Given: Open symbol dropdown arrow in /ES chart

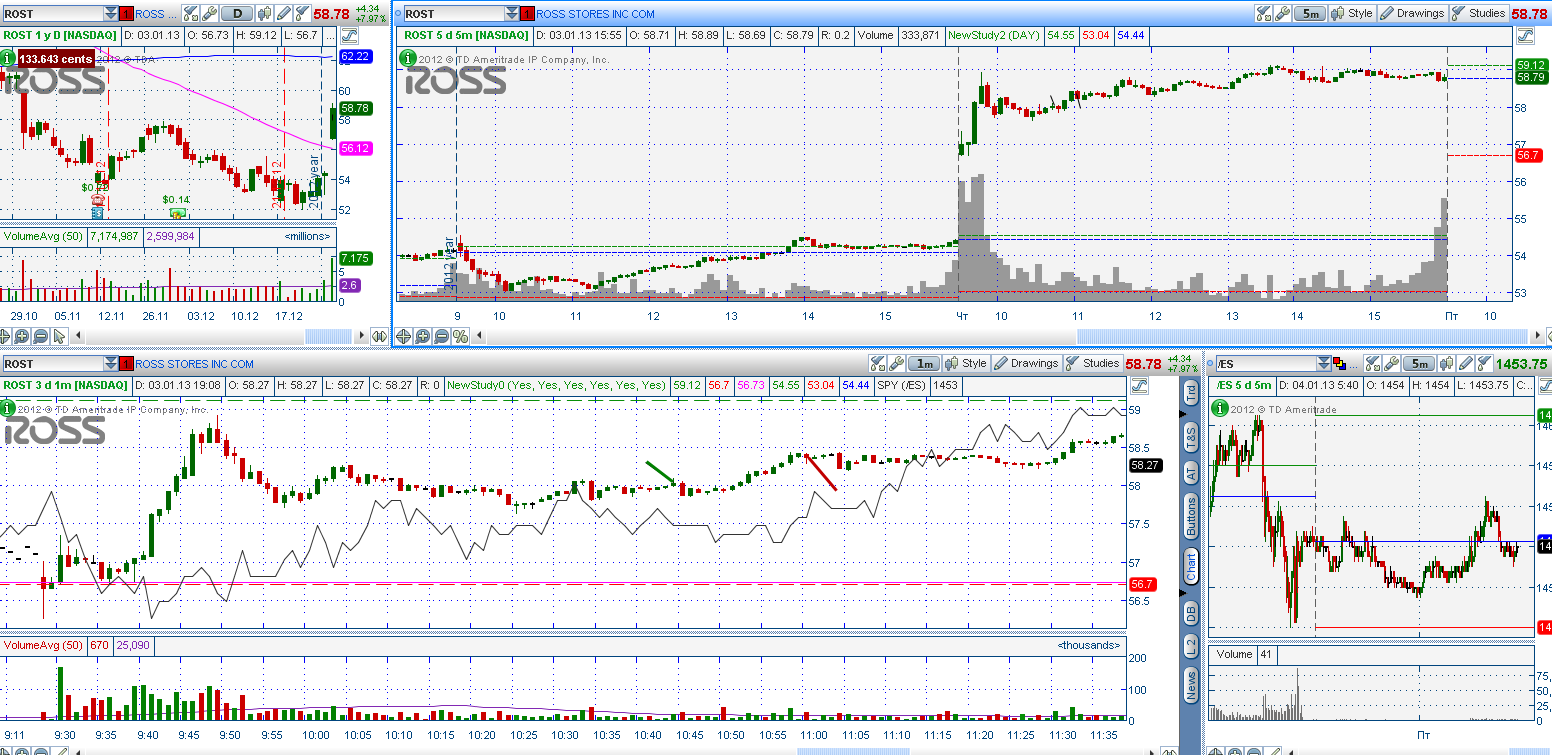Looking at the screenshot, I should (x=1323, y=364).
